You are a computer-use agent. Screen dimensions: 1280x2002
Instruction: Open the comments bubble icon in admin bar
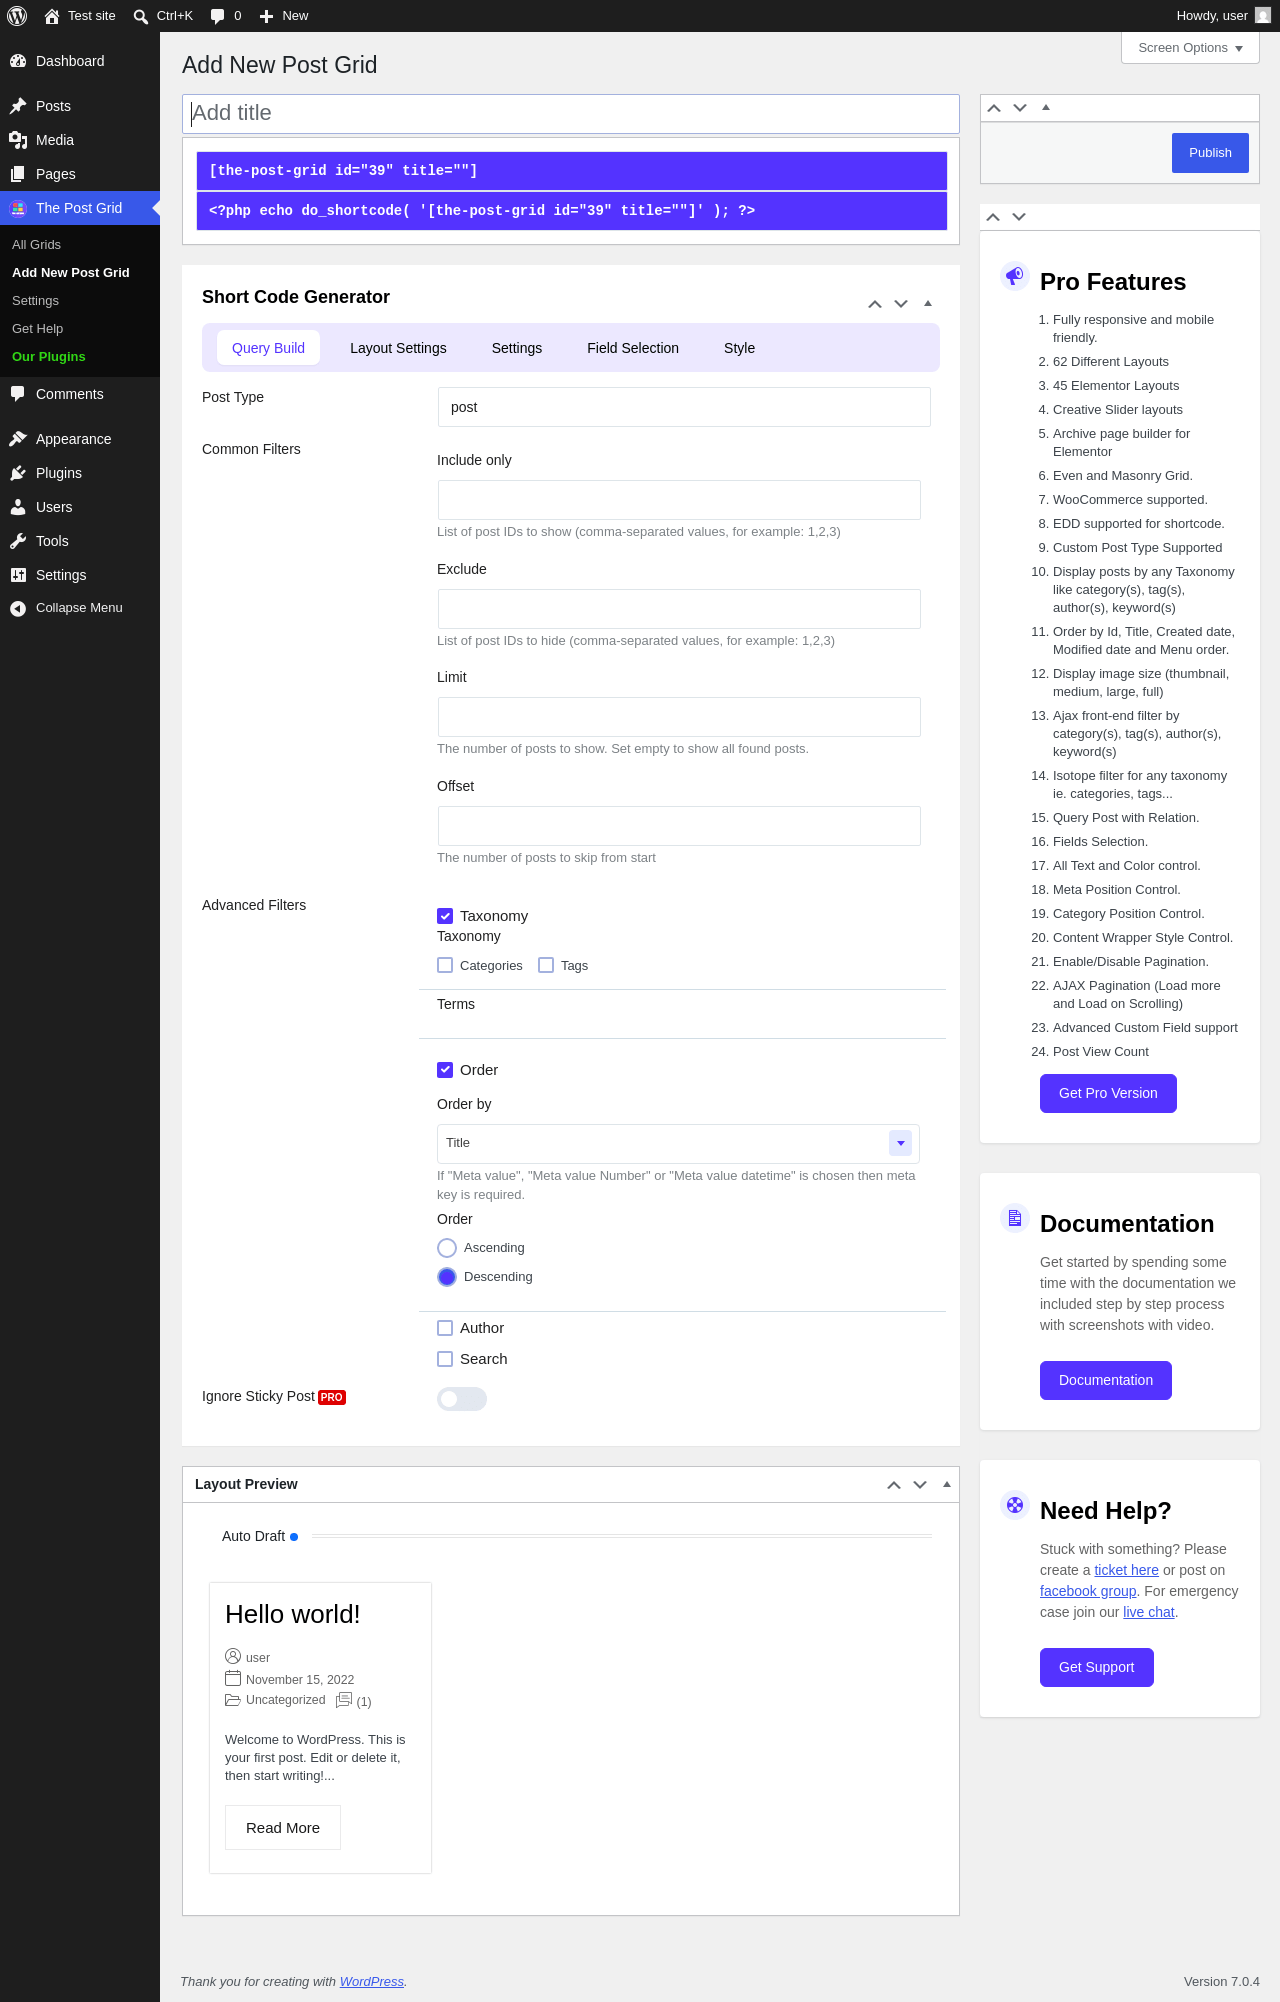(x=218, y=16)
